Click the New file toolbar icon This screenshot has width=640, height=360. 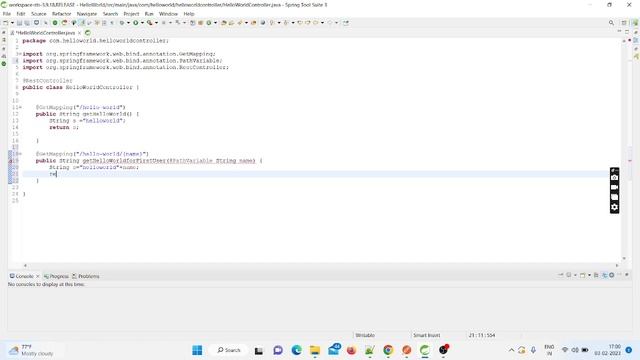[6, 23]
